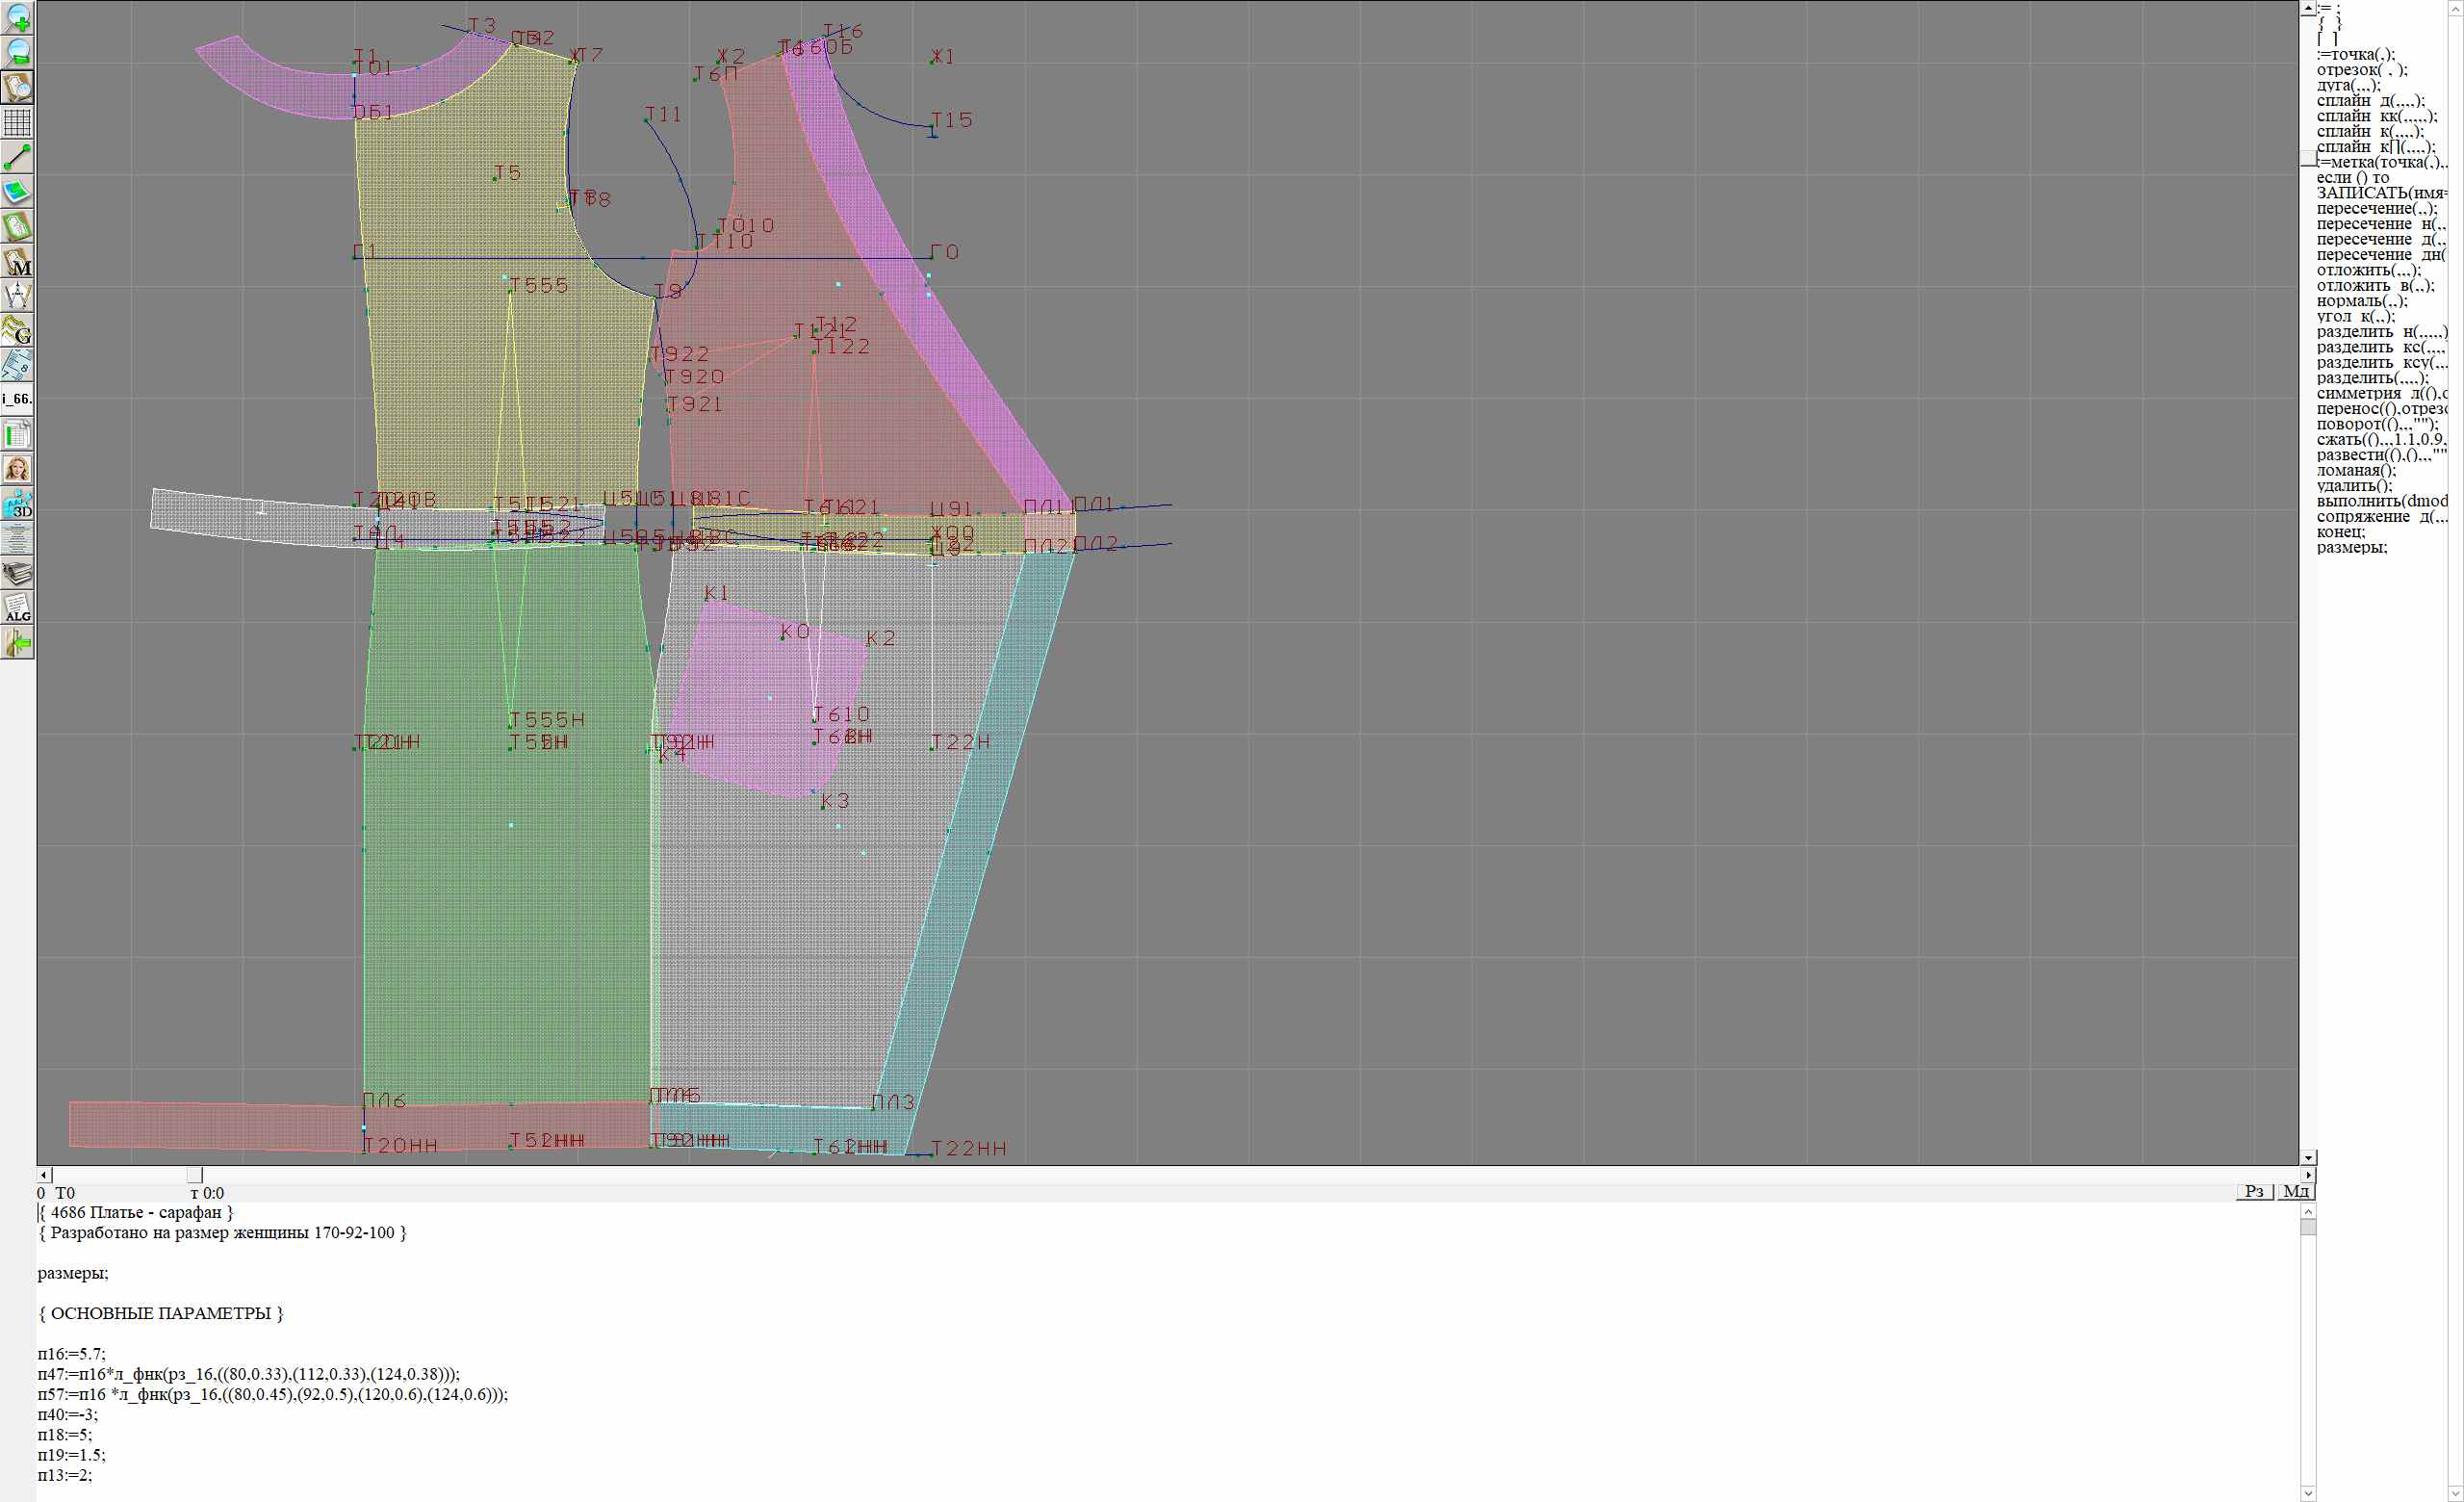The height and width of the screenshot is (1502, 2464).
Task: Click 'размеры;' entry in command list
Action: click(2351, 547)
